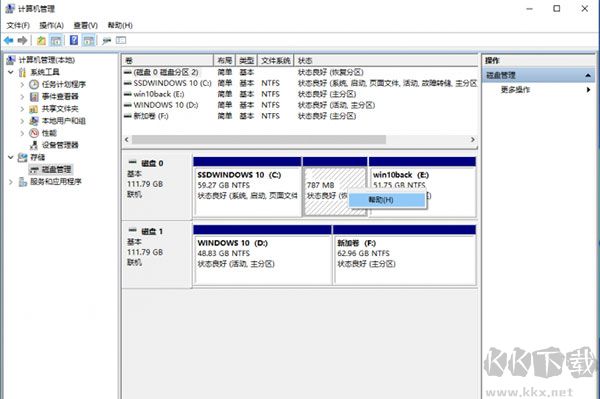The height and width of the screenshot is (399, 600).
Task: Select SSDWINDOWS 10 (C:) partition block
Action: [x=247, y=187]
